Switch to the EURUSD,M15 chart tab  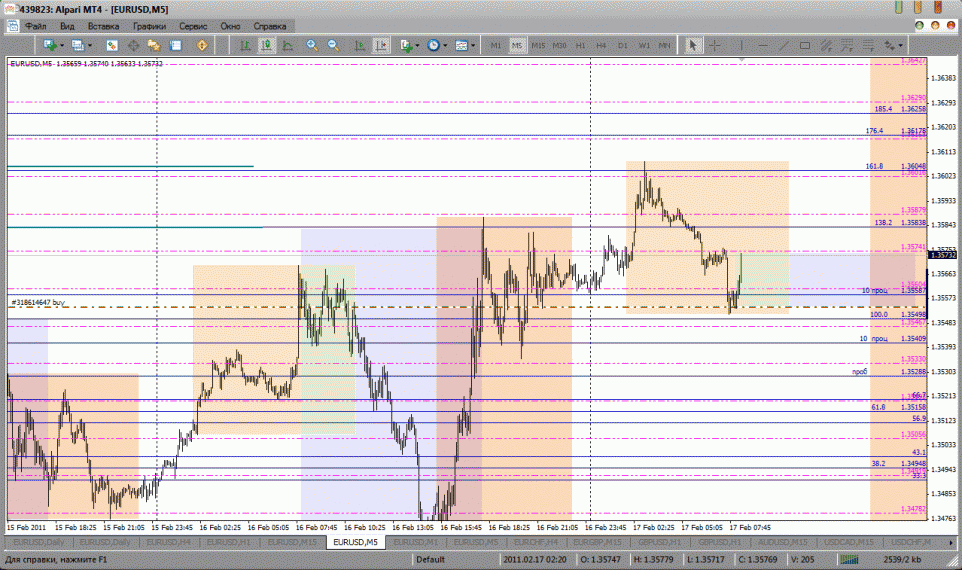292,542
